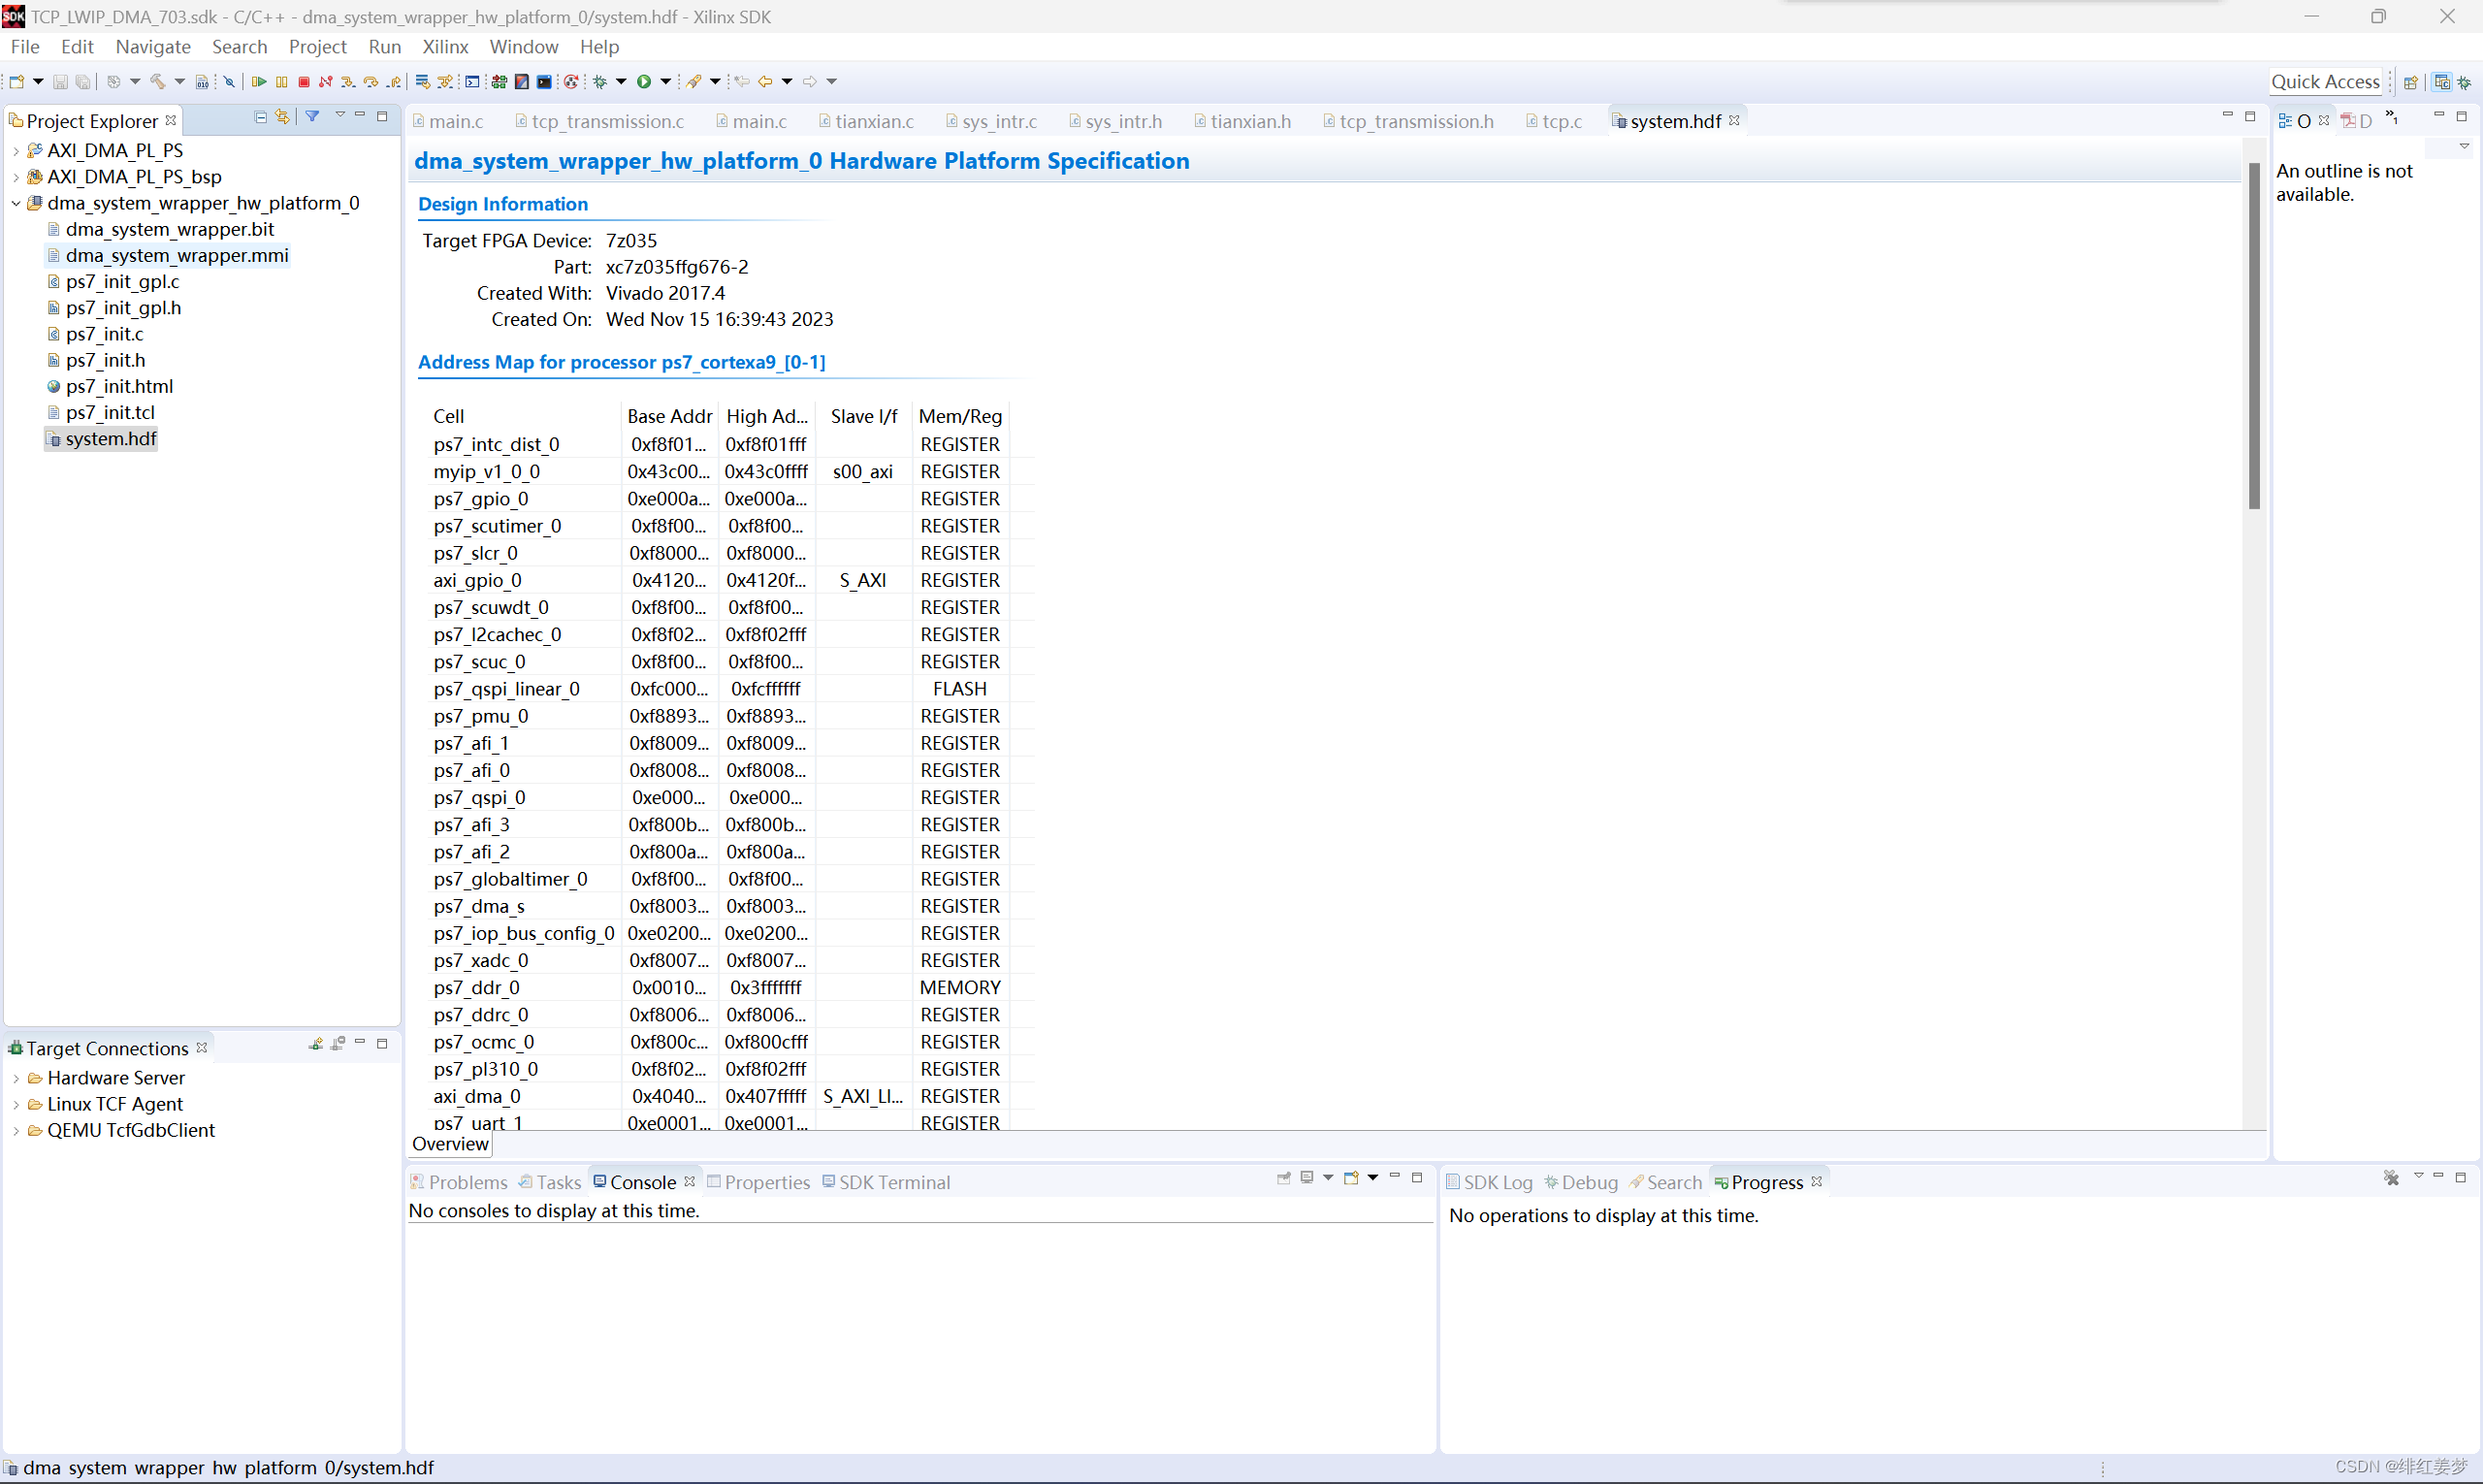Close the system.hdf editor tab

pyautogui.click(x=1734, y=120)
